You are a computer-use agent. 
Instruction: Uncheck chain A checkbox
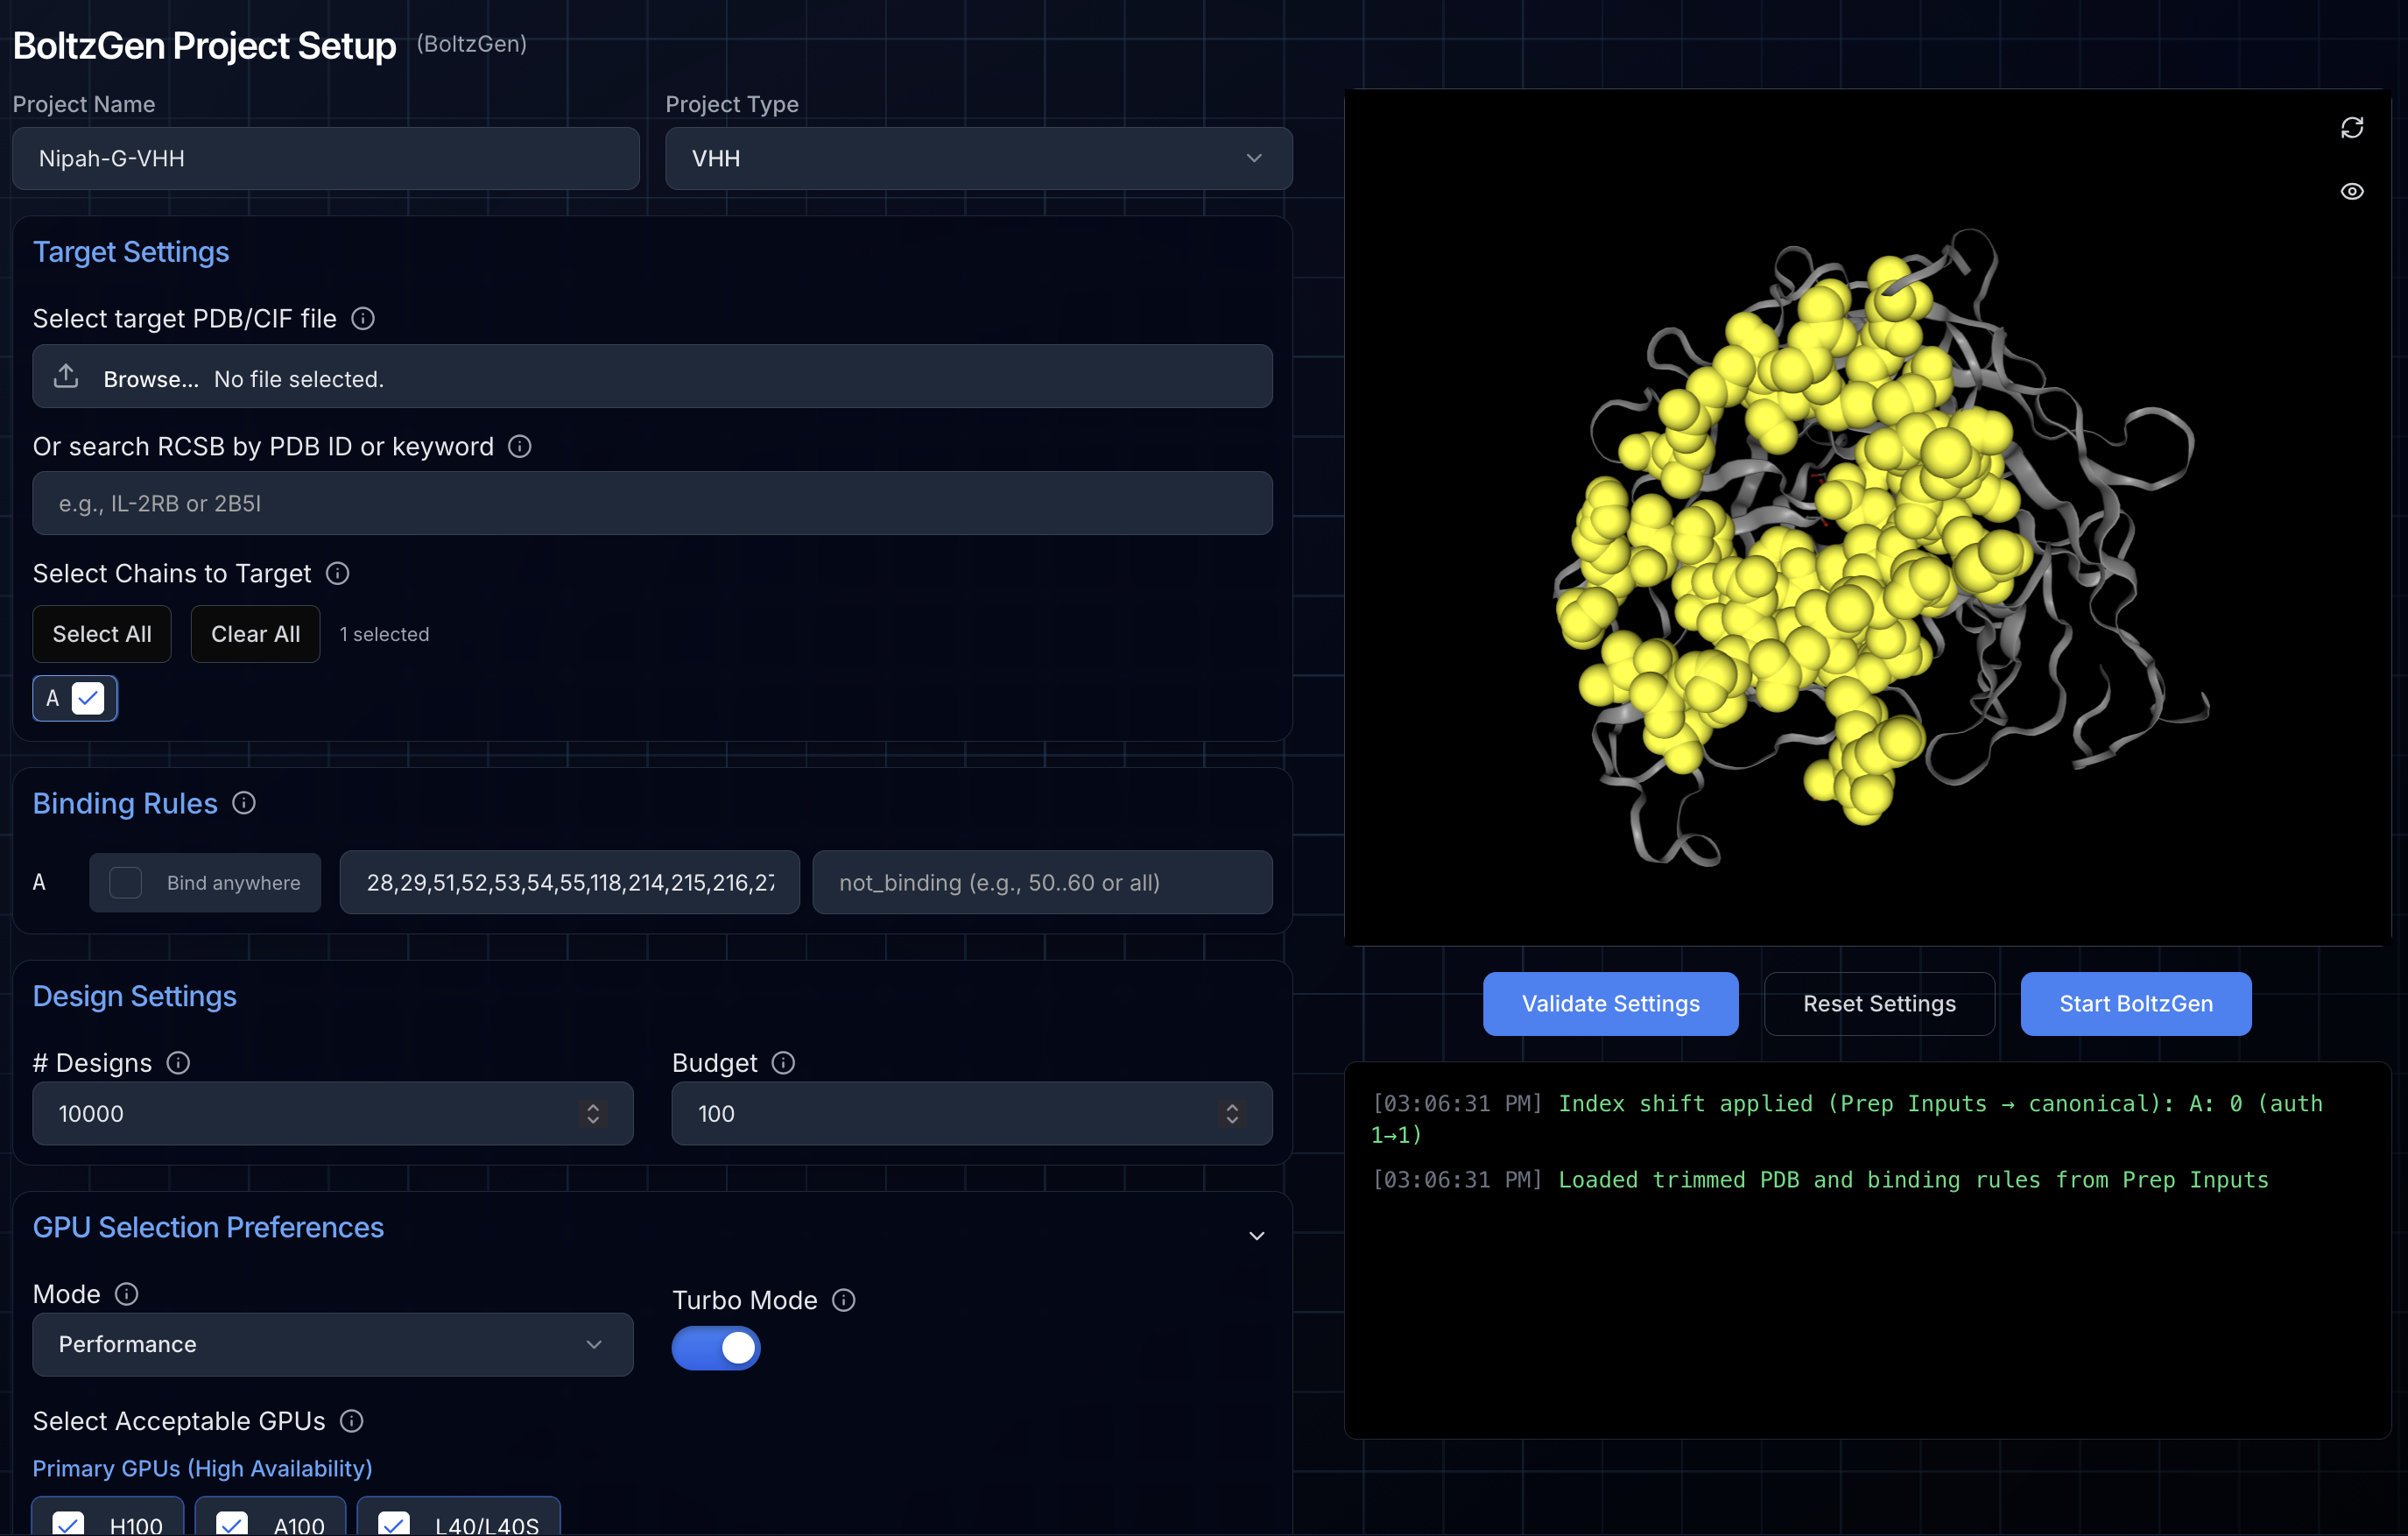tap(88, 698)
